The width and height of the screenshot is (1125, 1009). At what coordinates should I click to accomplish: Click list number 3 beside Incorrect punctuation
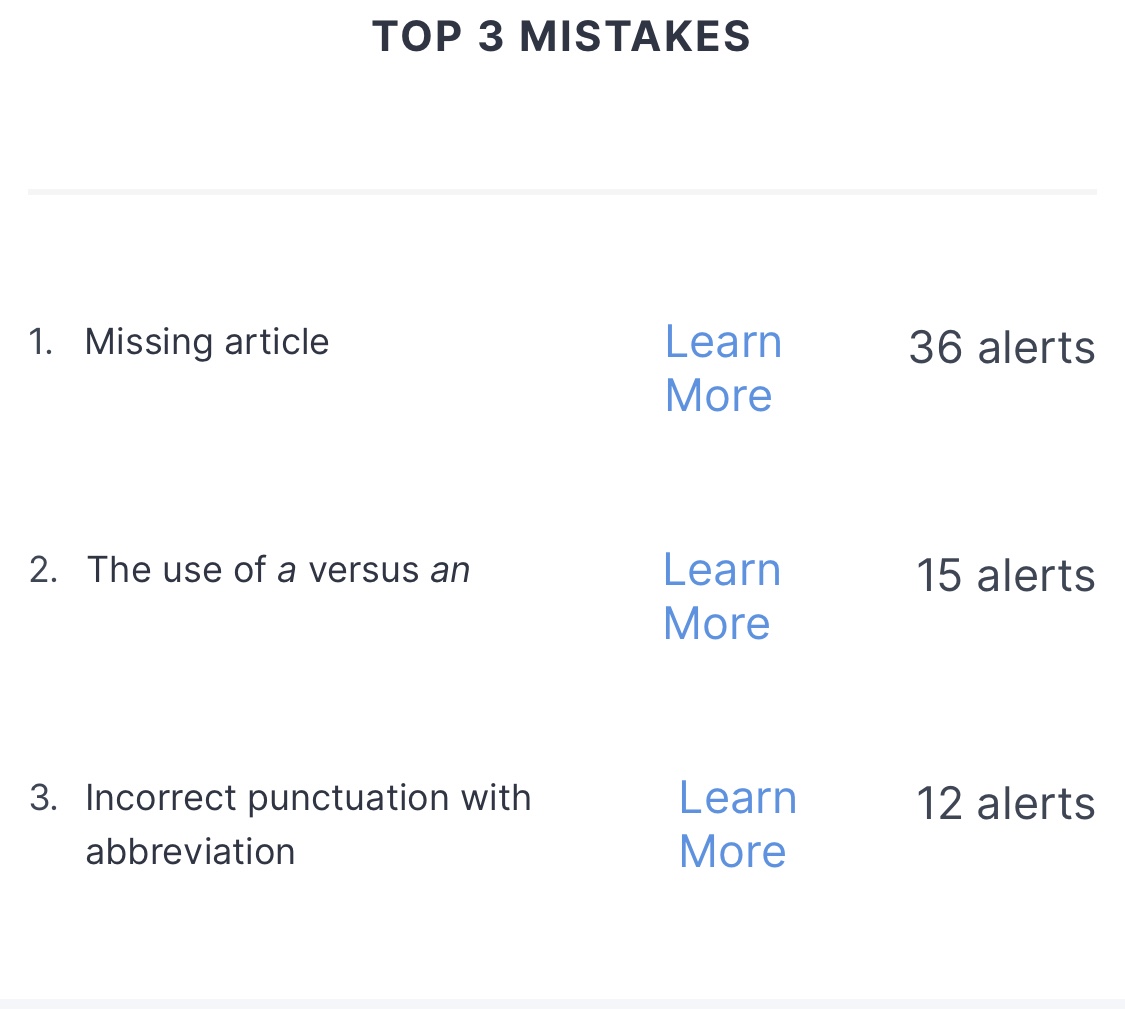[x=42, y=798]
